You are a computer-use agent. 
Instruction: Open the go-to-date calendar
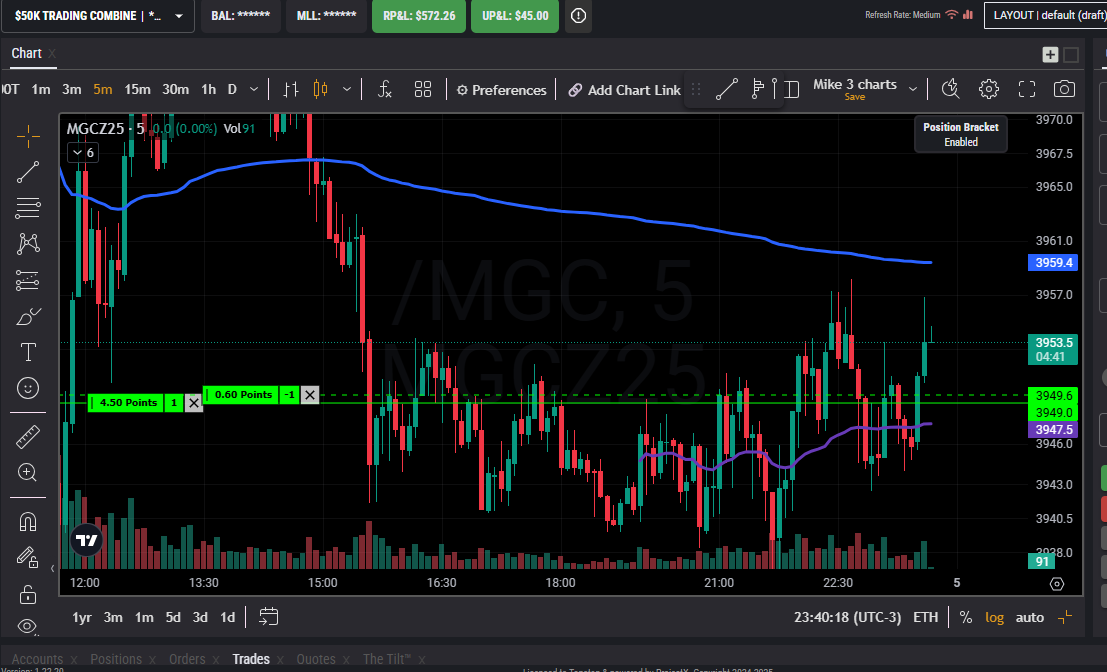pyautogui.click(x=268, y=617)
